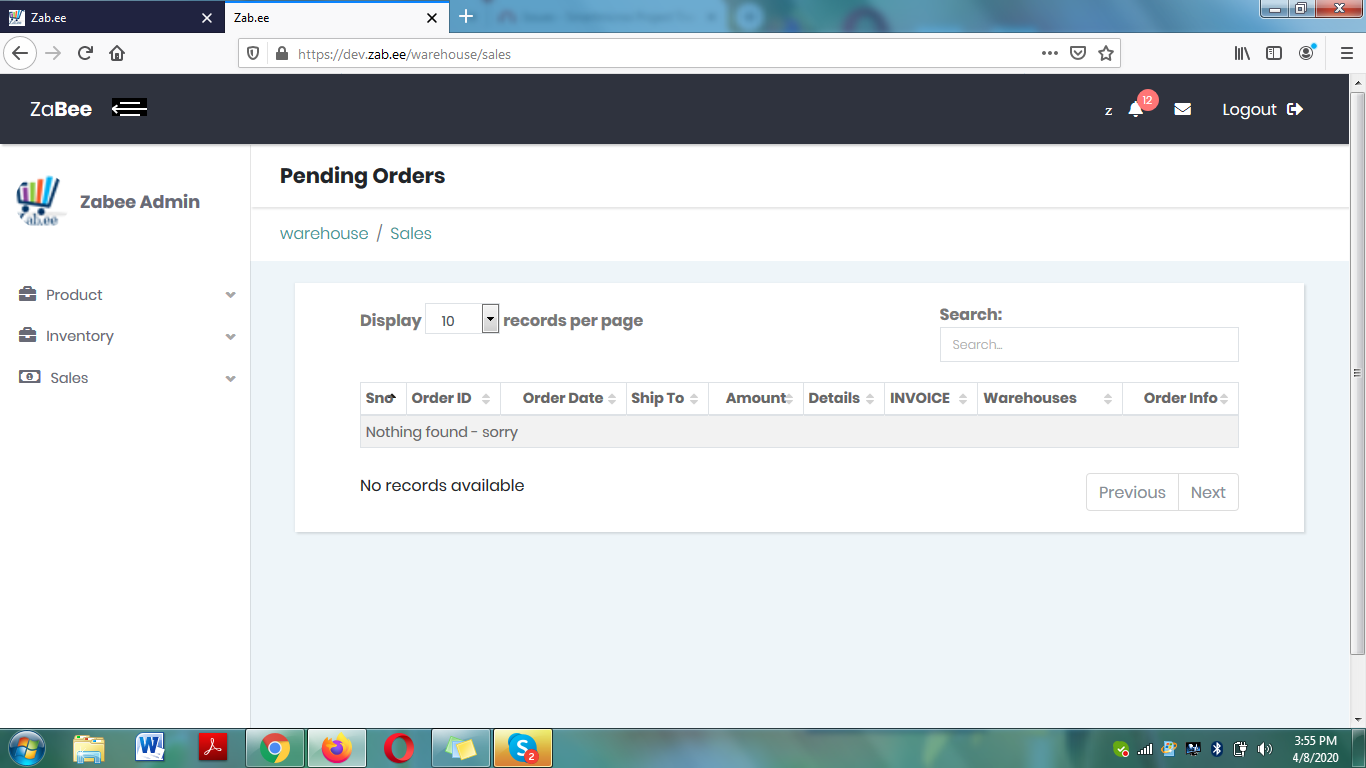
Task: Click the address bar URL
Action: 404,54
